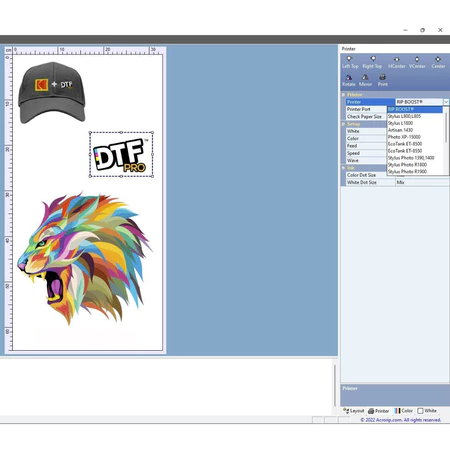Choose Stylus L800,L805 from the list
The height and width of the screenshot is (450, 450).
pos(415,116)
